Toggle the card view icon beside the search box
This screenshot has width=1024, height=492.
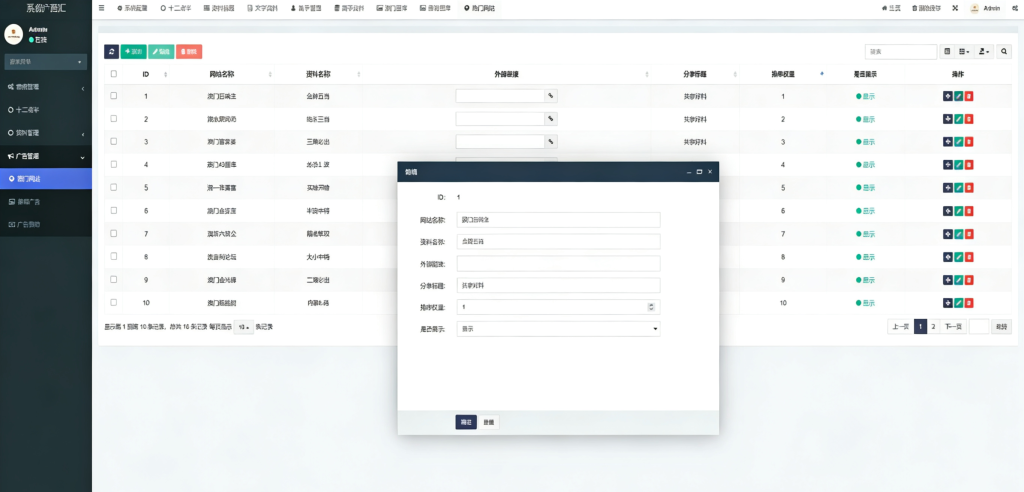948,52
